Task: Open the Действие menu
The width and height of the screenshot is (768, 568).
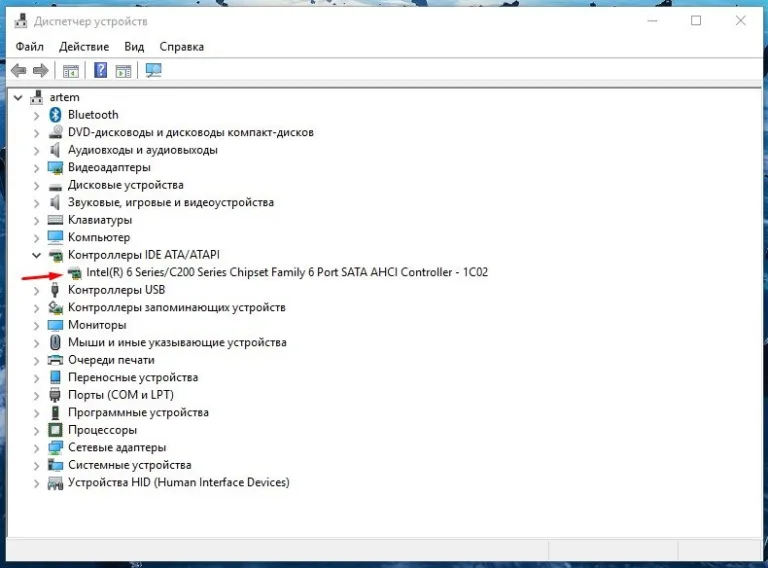Action: (x=84, y=47)
